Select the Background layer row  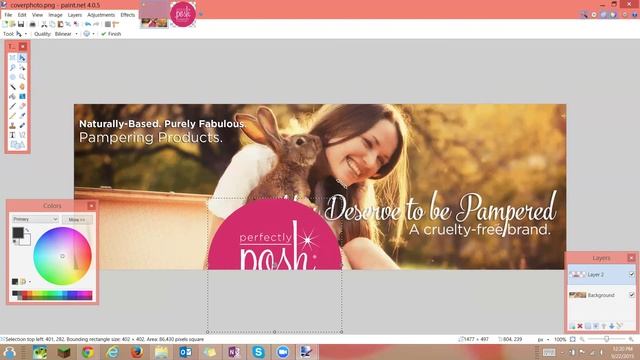point(601,295)
